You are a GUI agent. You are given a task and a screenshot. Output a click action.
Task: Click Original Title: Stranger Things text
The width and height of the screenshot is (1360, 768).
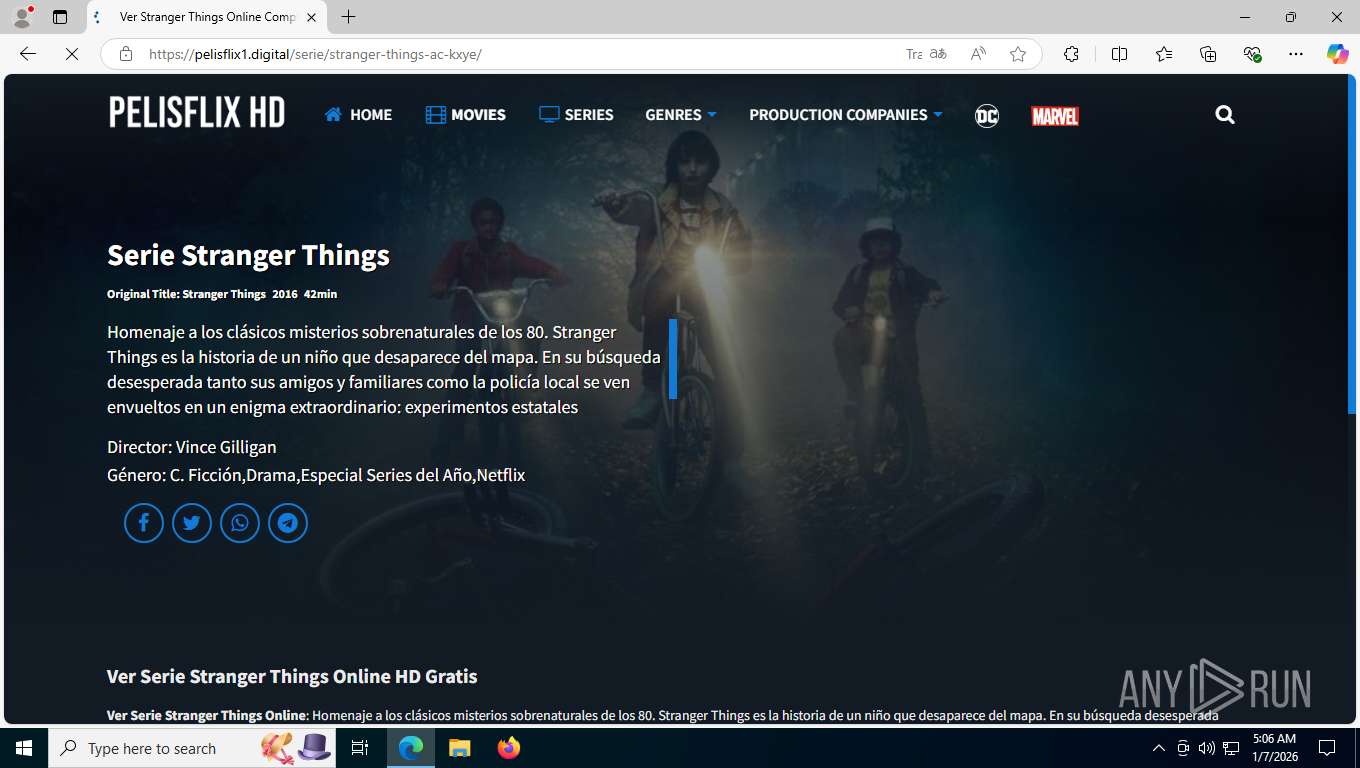click(186, 294)
